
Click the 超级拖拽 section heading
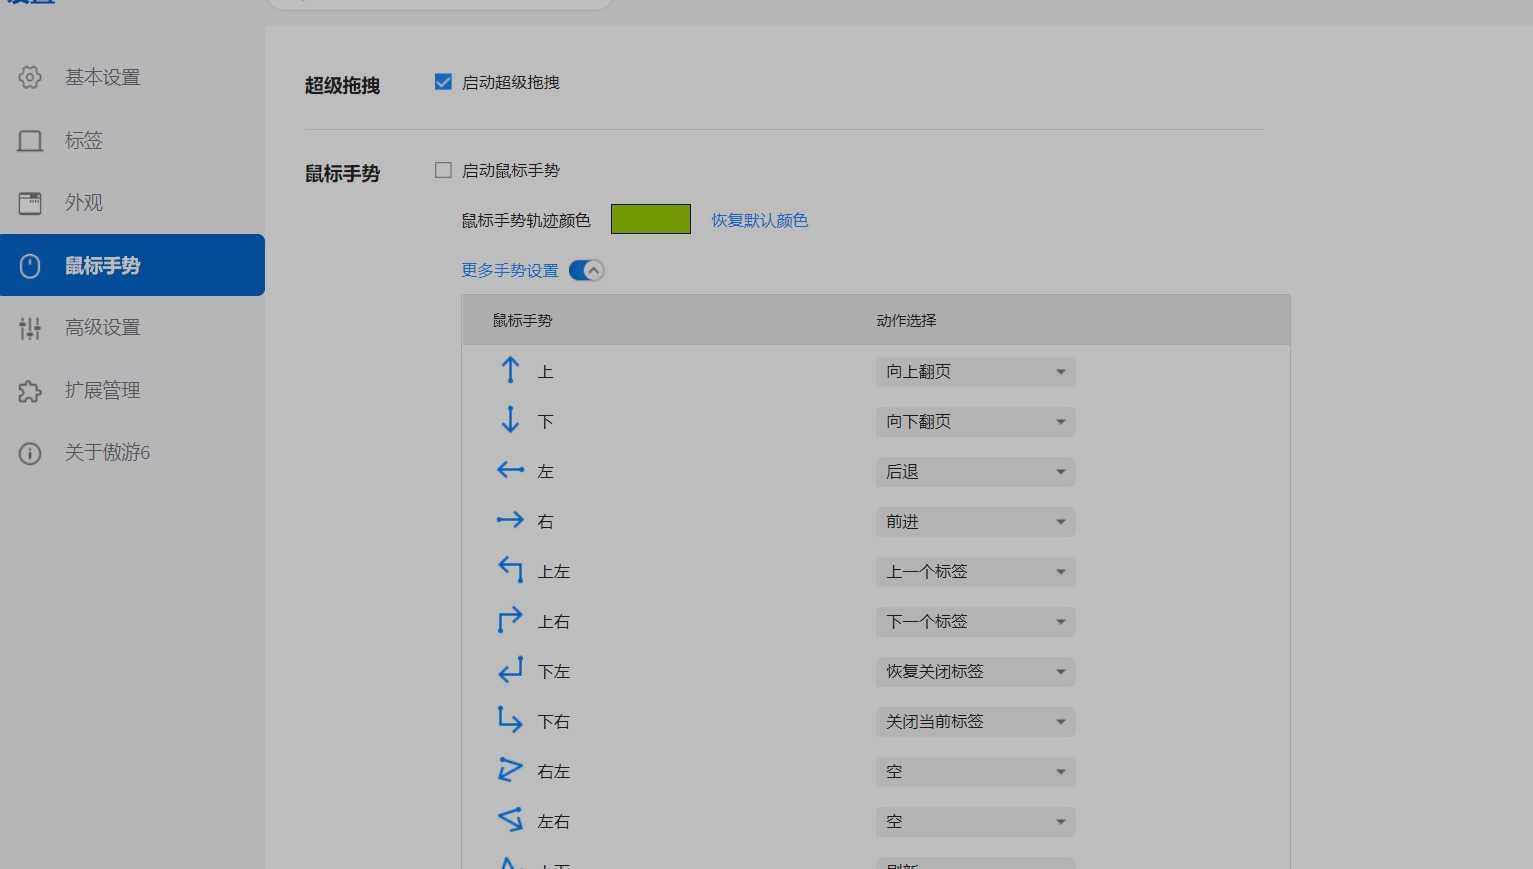(x=342, y=86)
